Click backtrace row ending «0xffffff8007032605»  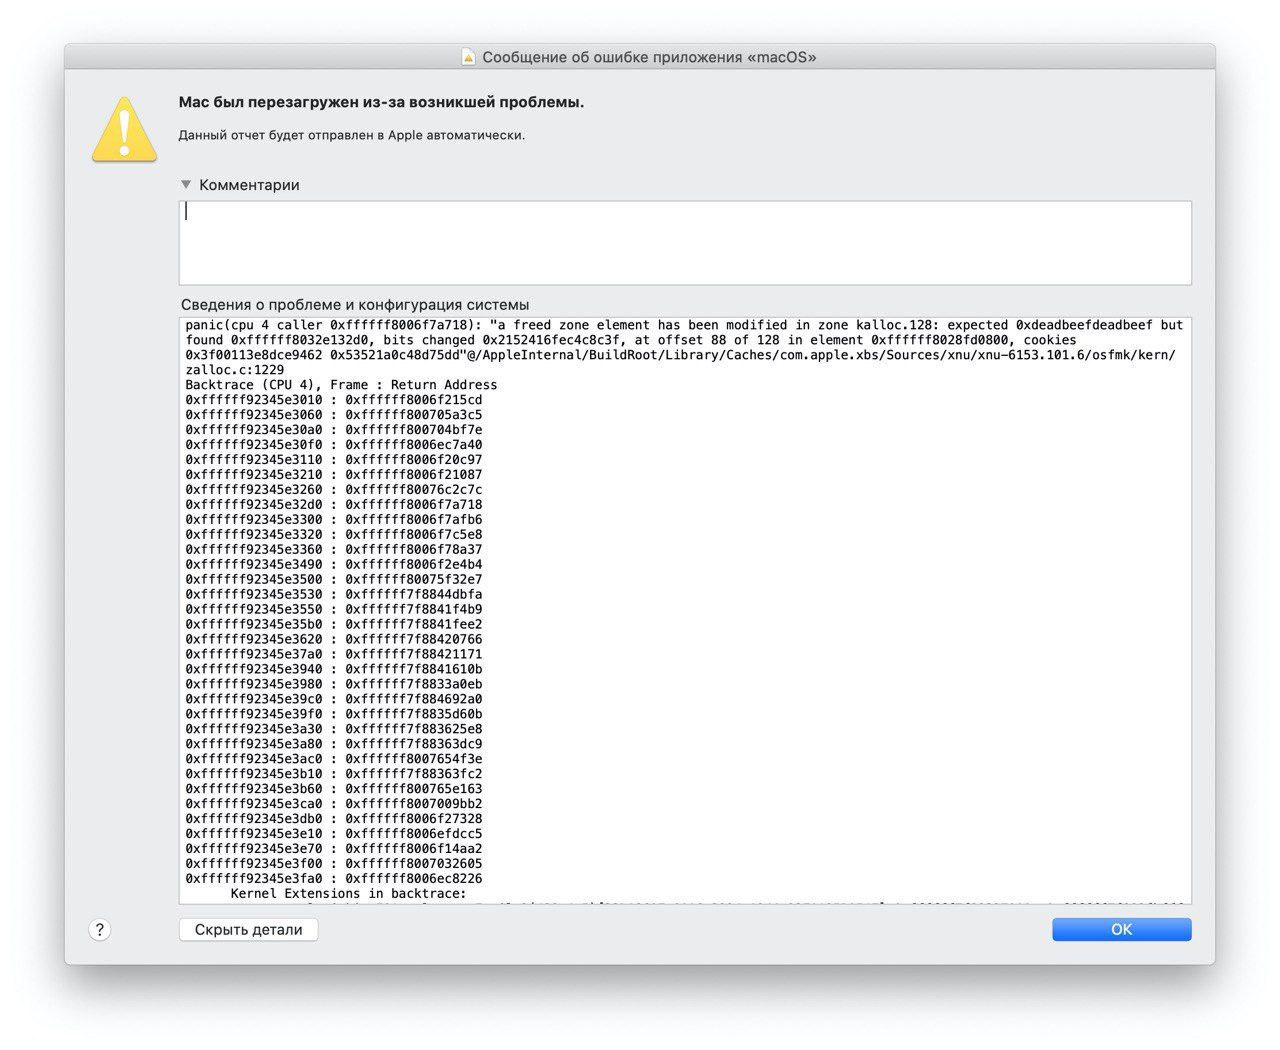(334, 864)
